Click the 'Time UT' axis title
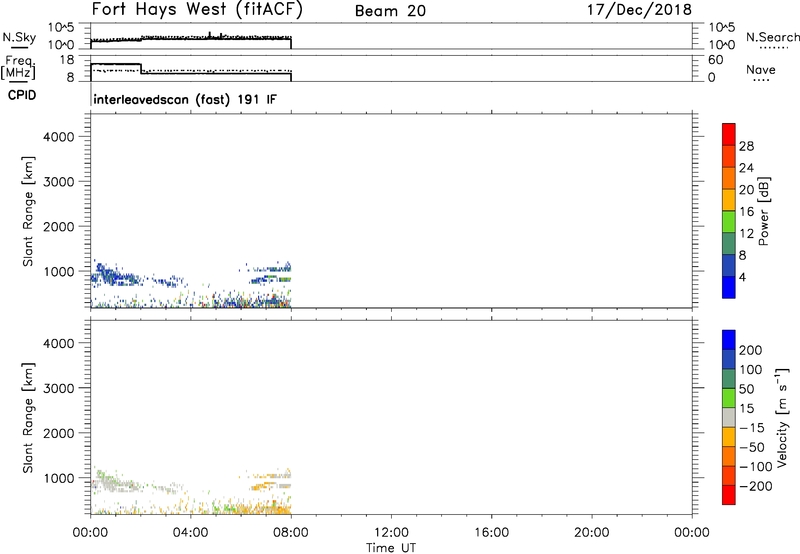 click(391, 548)
